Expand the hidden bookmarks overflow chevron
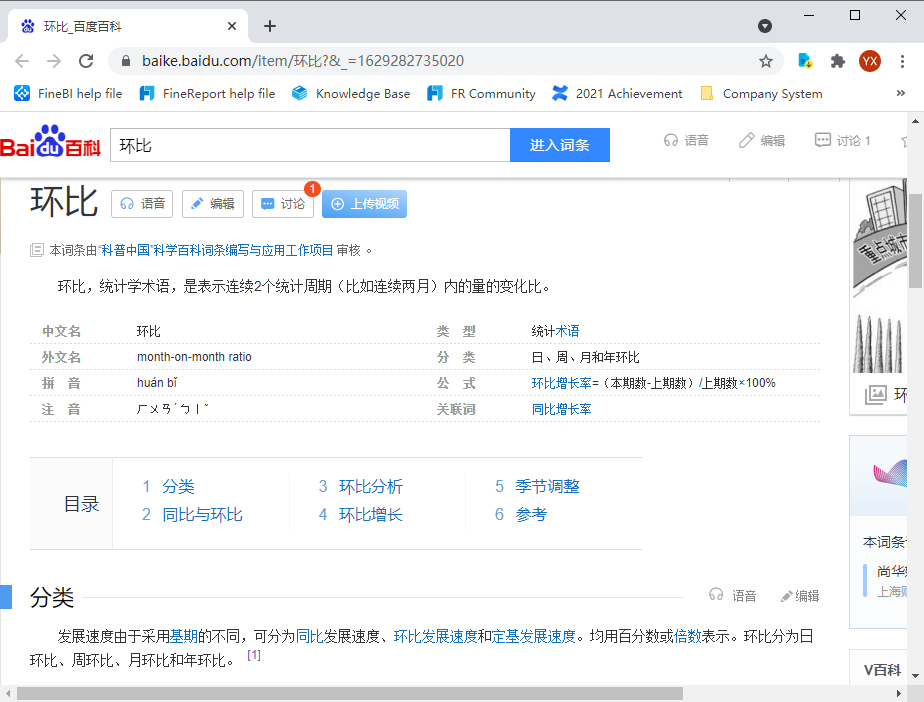The width and height of the screenshot is (924, 702). (x=900, y=93)
